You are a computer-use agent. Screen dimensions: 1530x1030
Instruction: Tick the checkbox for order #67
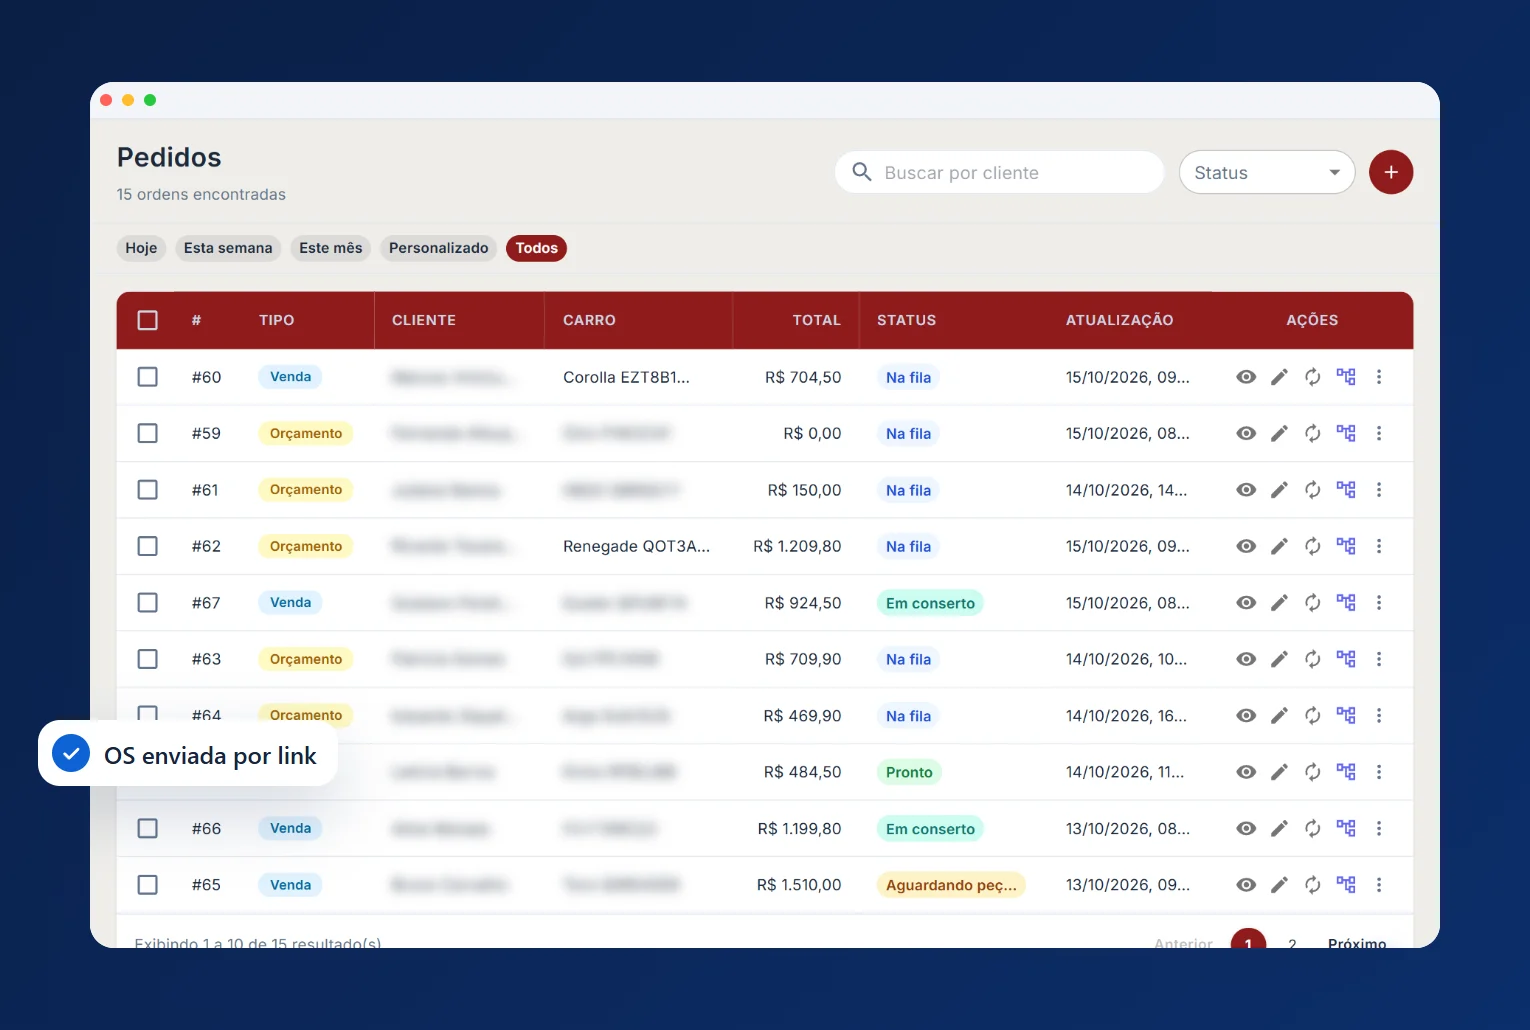click(x=148, y=603)
